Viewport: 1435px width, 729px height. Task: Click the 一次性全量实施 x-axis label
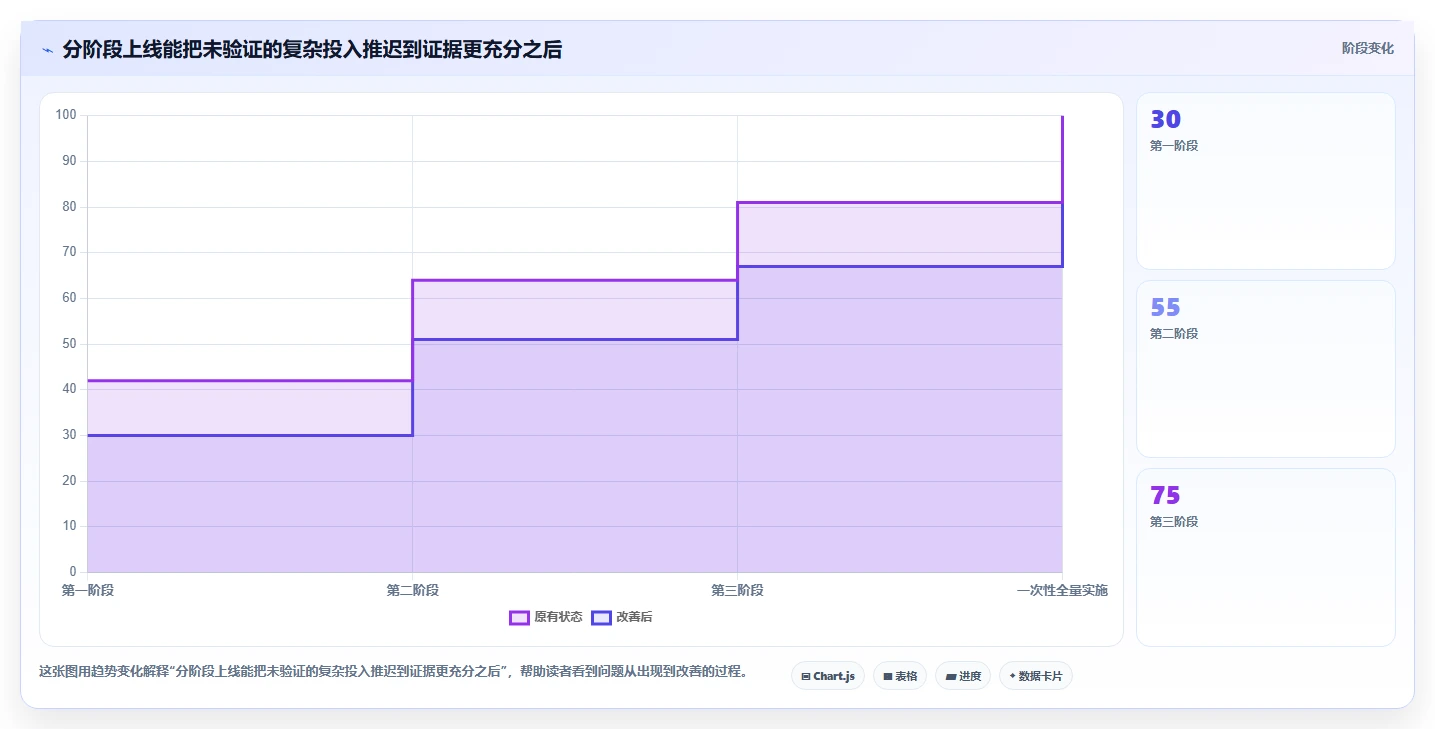[1062, 591]
